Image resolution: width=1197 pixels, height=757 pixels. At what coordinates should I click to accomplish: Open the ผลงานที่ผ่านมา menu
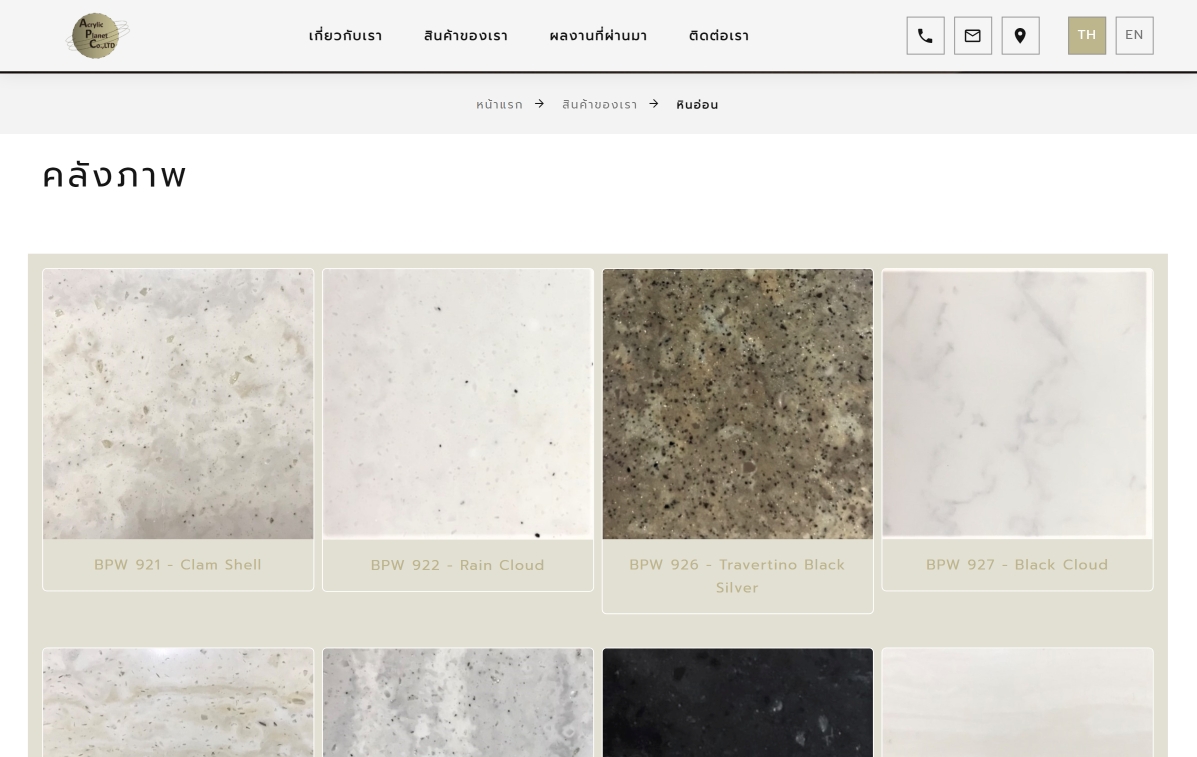pyautogui.click(x=598, y=36)
